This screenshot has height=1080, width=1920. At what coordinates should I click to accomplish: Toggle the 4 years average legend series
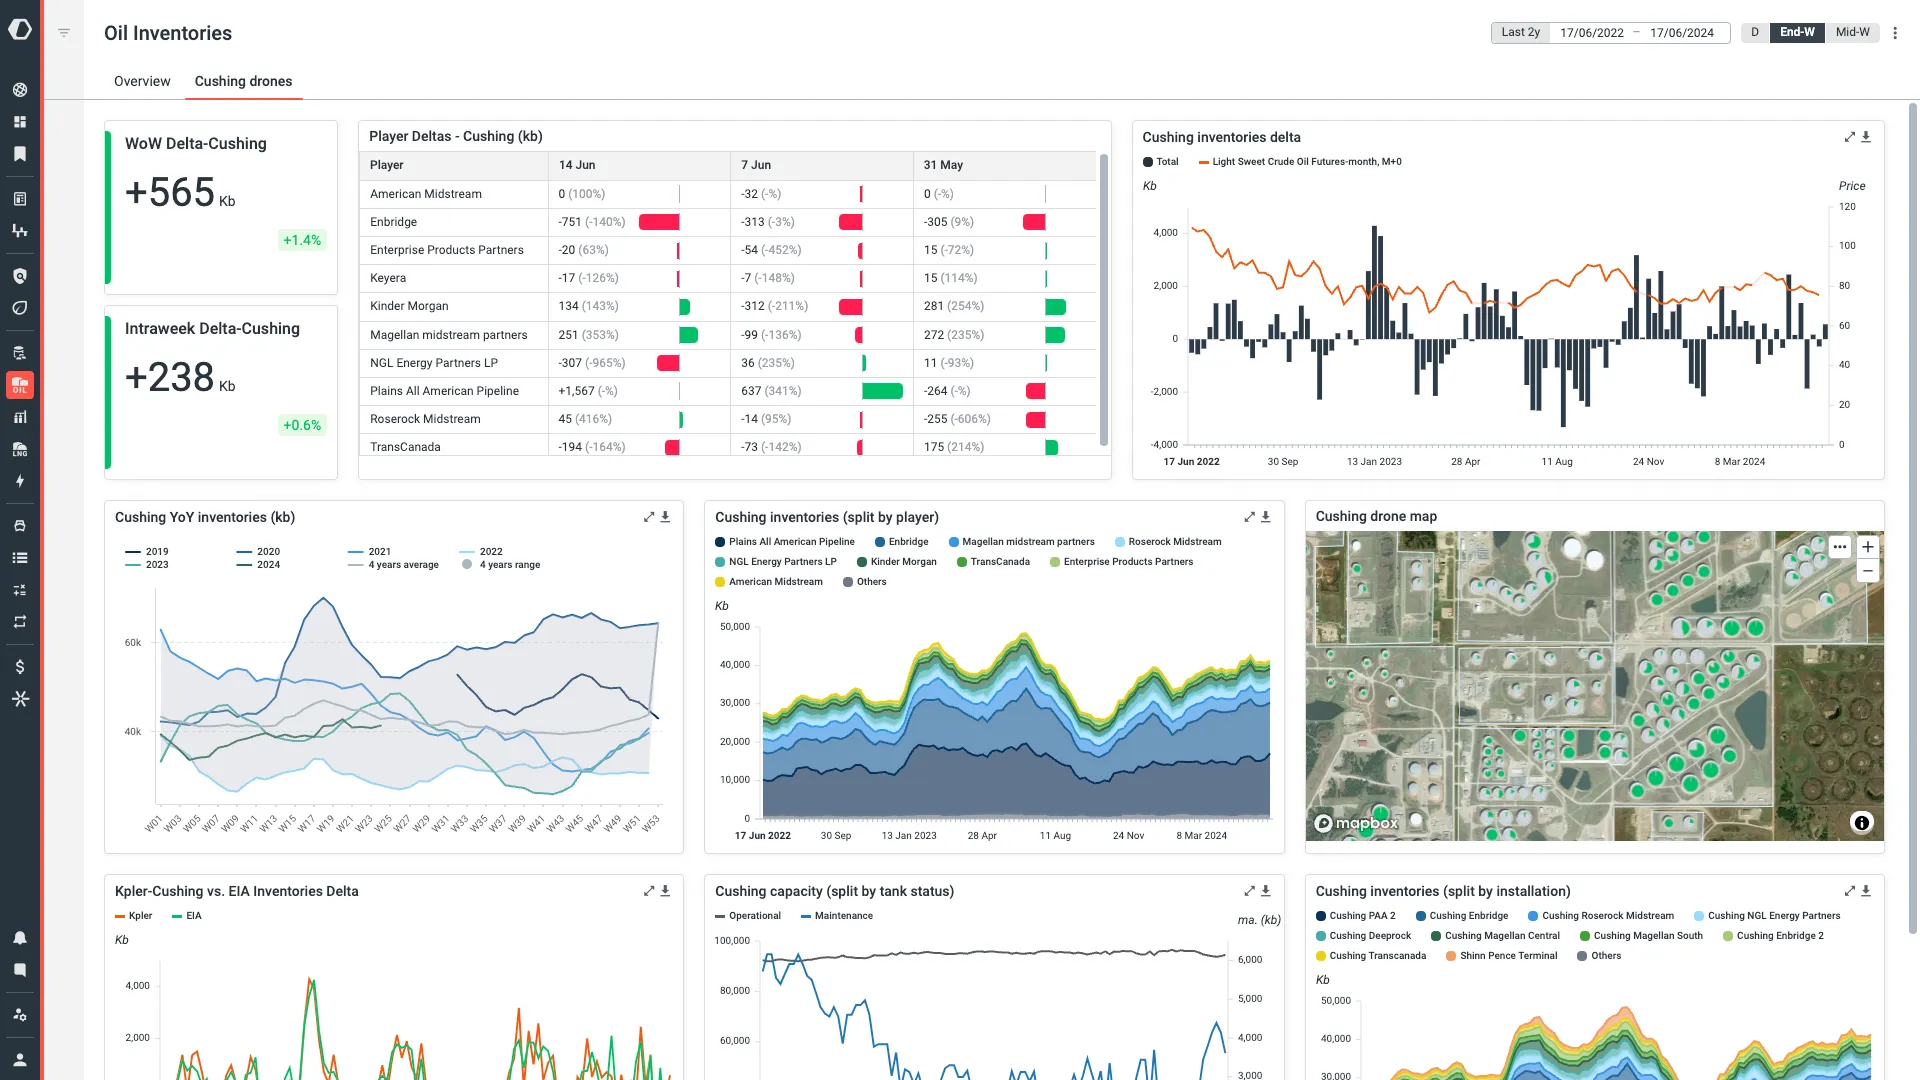393,565
